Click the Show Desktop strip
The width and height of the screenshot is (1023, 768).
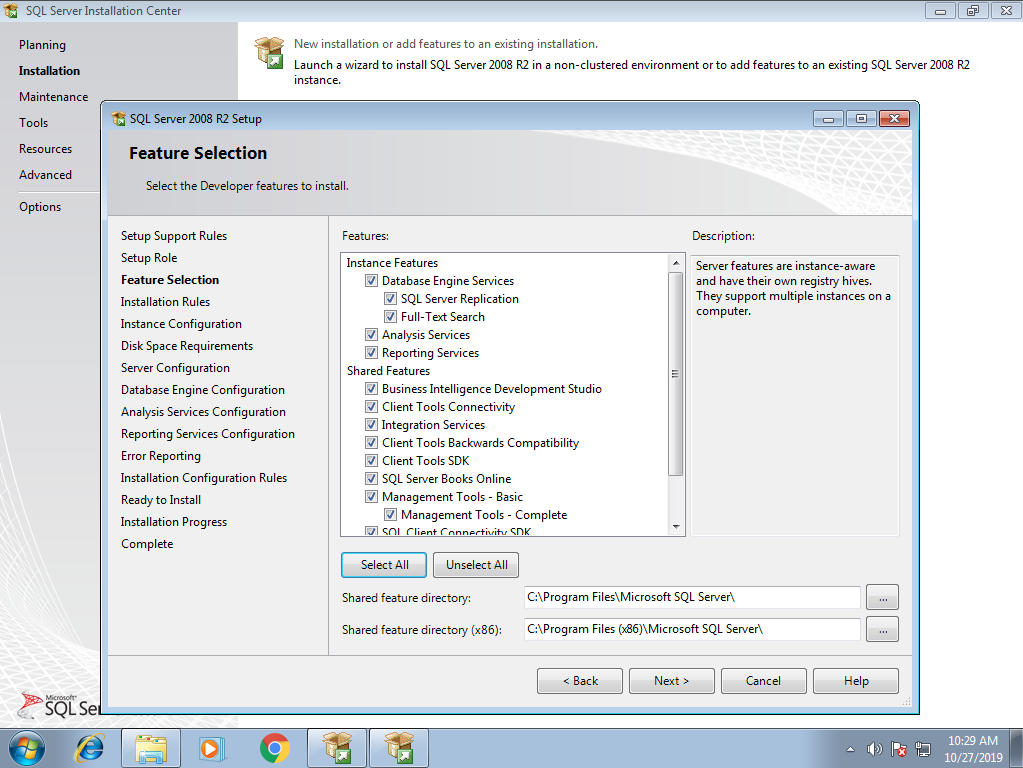point(1016,748)
